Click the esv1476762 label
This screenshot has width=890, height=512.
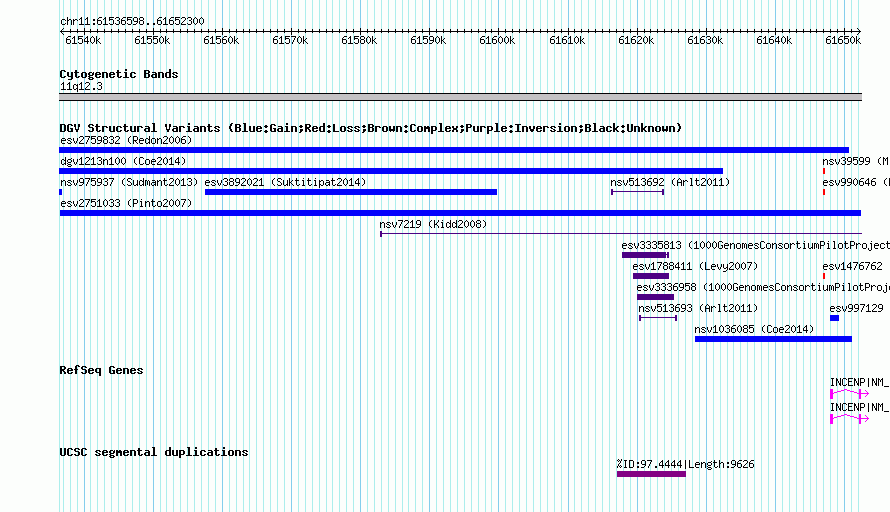[x=853, y=266]
